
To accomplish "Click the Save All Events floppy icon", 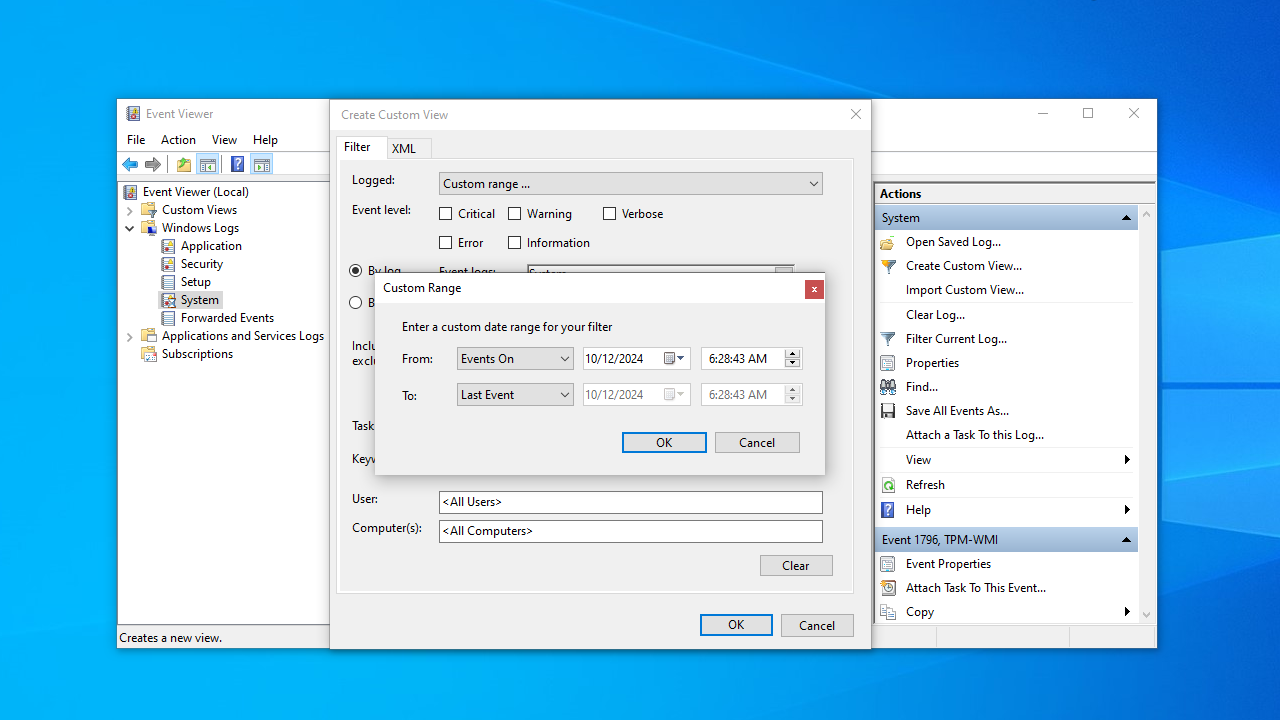I will pyautogui.click(x=888, y=411).
